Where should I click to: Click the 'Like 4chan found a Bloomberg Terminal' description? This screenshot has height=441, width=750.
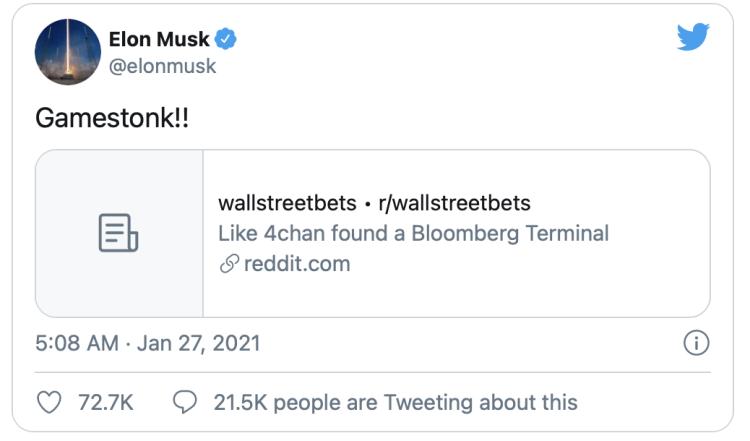[412, 234]
